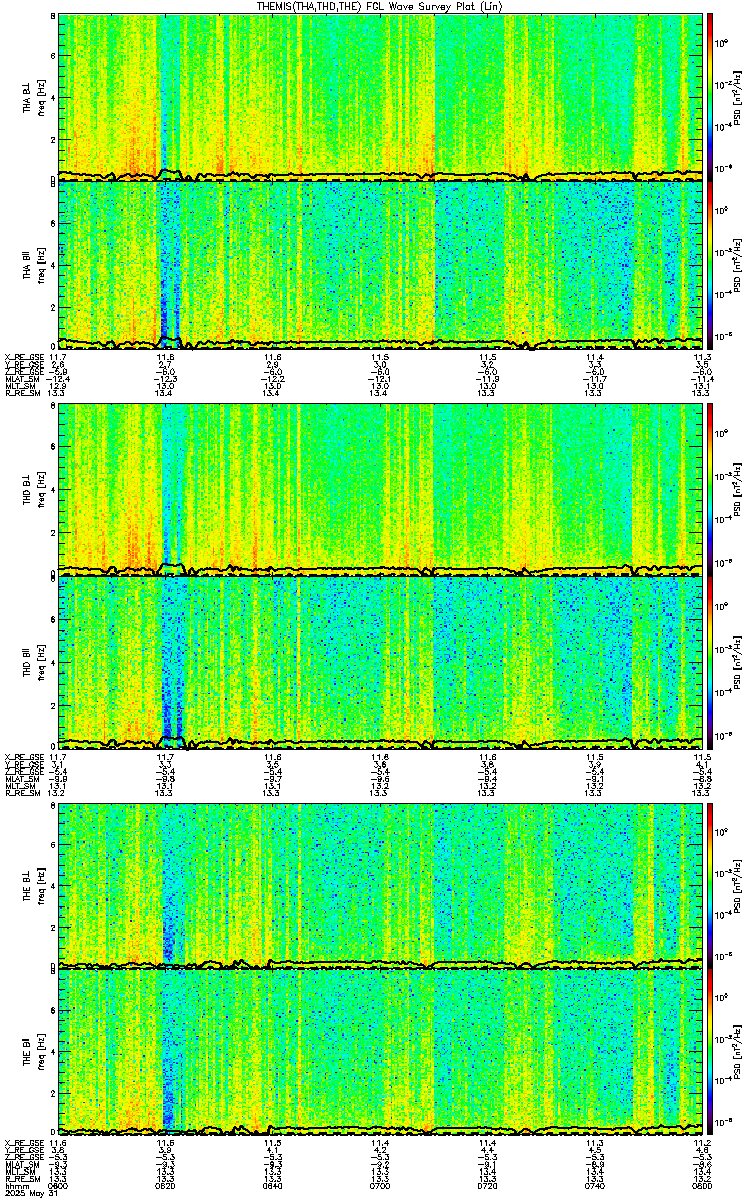750x1200 pixels.
Task: Click the 'PSD [nT²/Hz]' label beside THA B⊥
Action: click(738, 97)
